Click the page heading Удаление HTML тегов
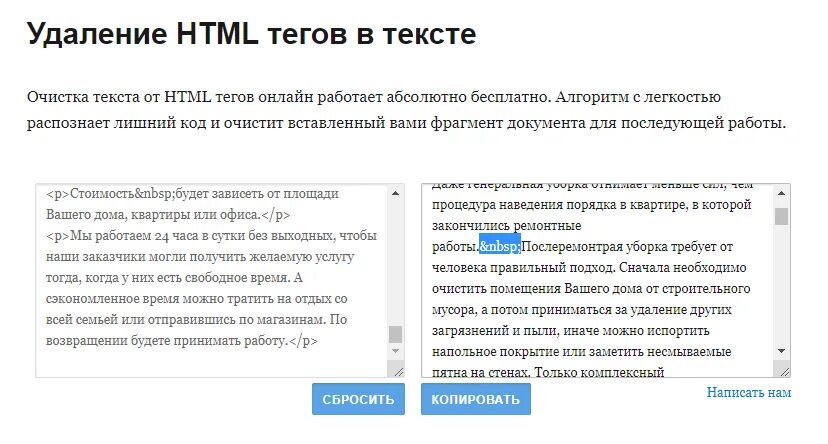This screenshot has height=444, width=828. 251,33
